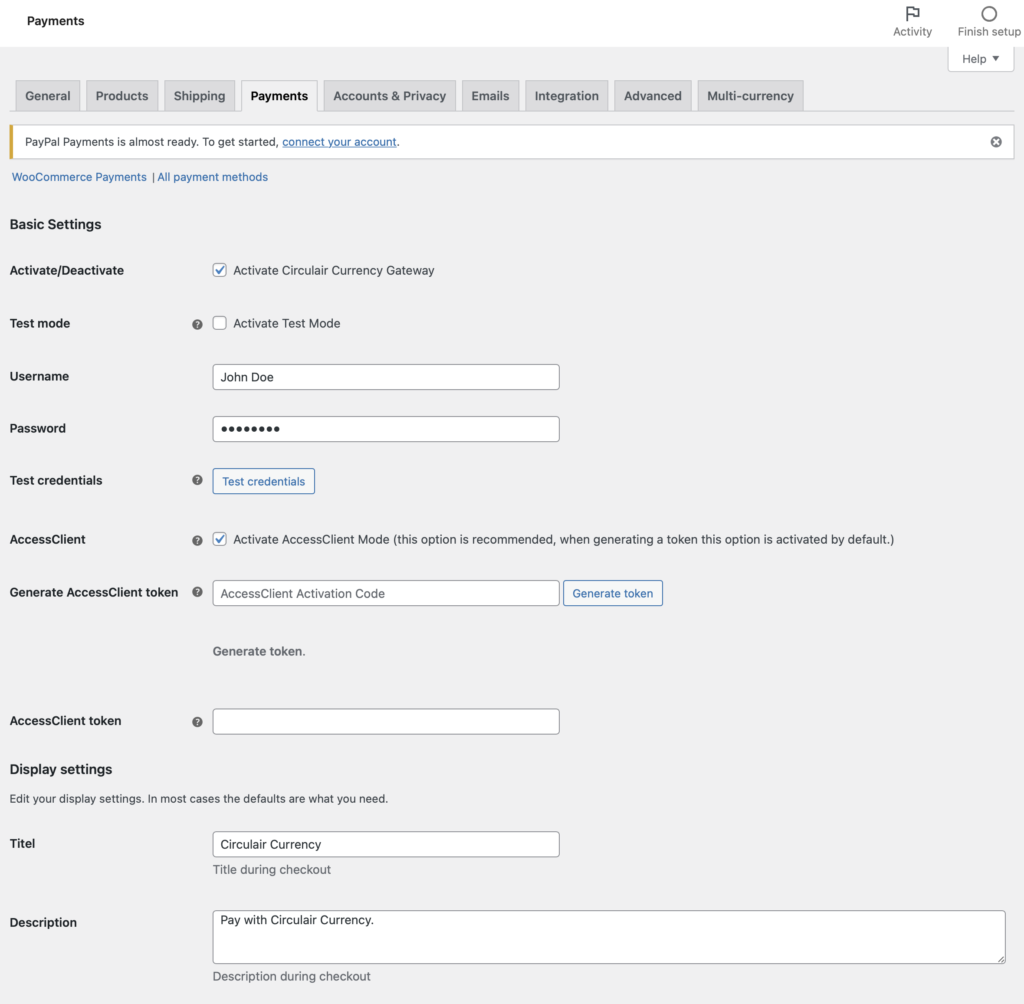The image size is (1024, 1004).
Task: Click the help icon for Generate AccessClient token
Action: point(197,592)
